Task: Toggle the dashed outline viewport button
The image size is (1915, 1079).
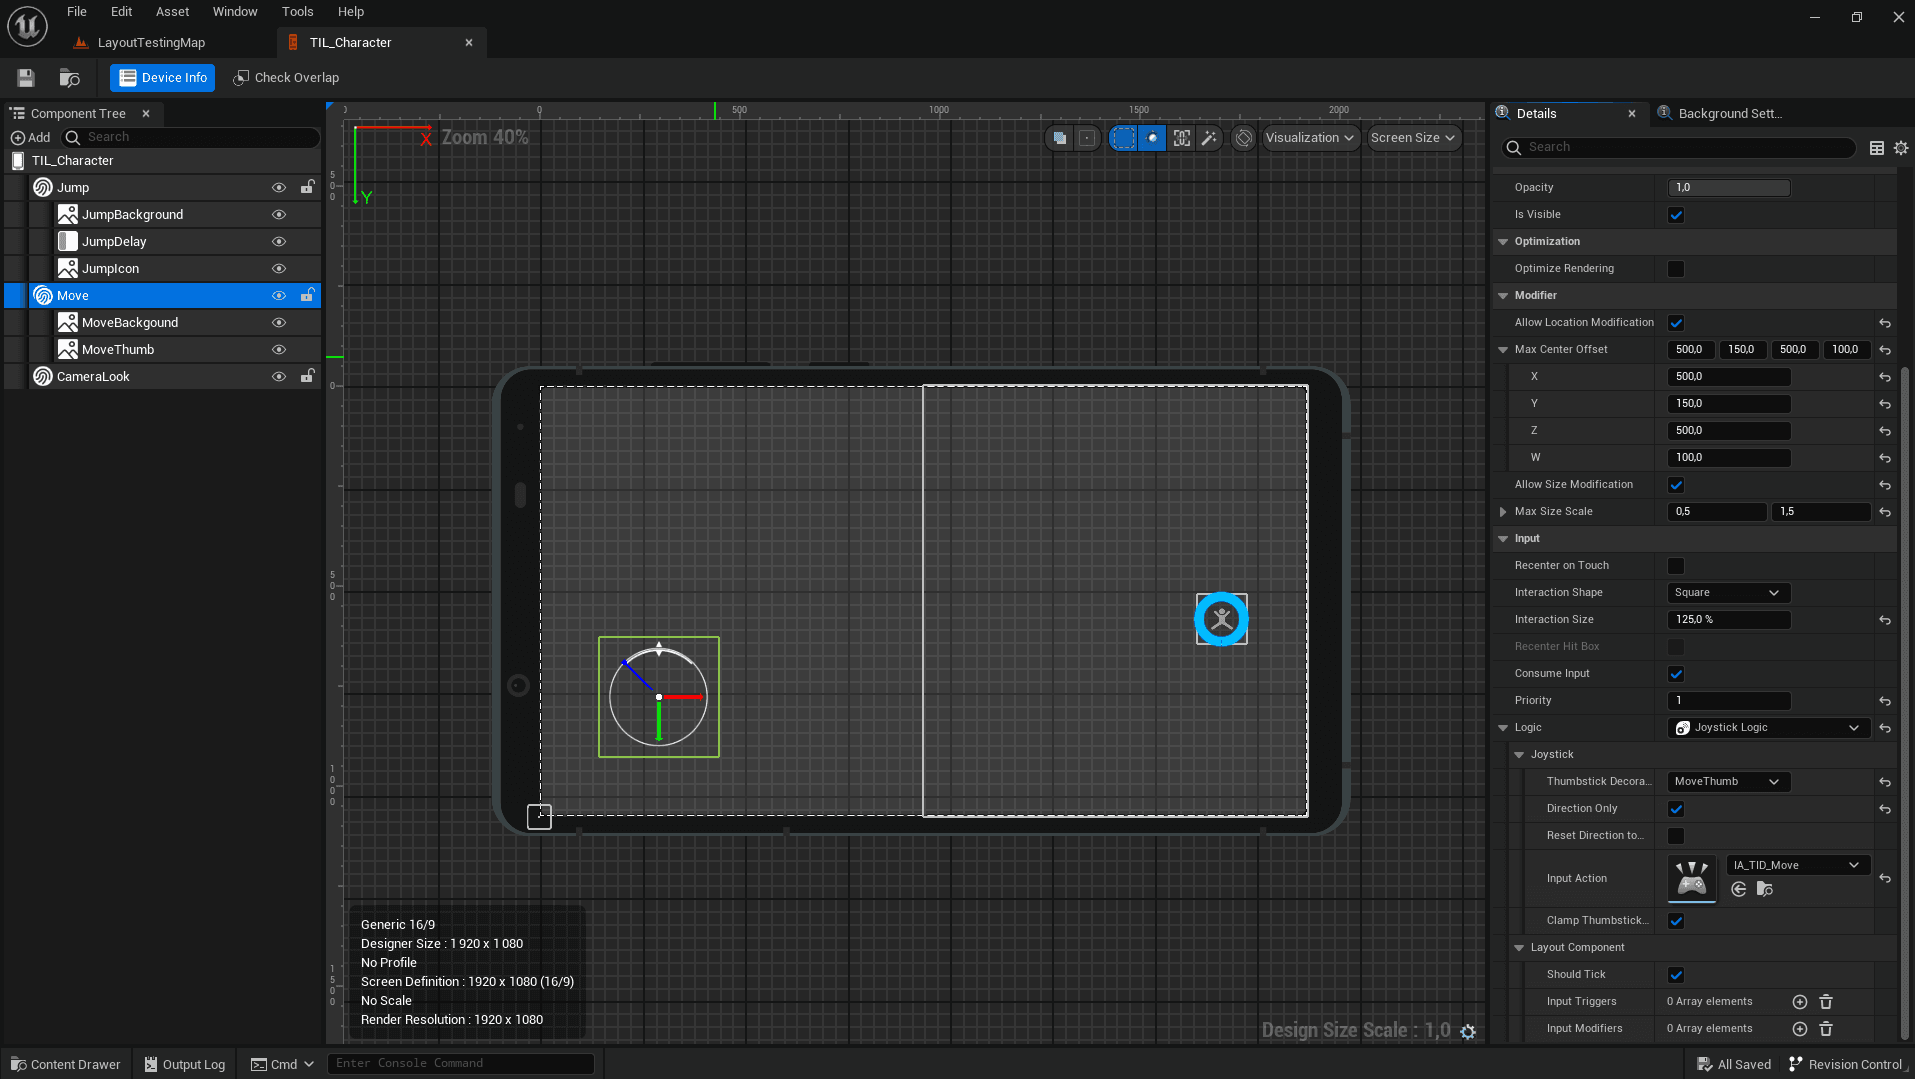Action: tap(1124, 138)
